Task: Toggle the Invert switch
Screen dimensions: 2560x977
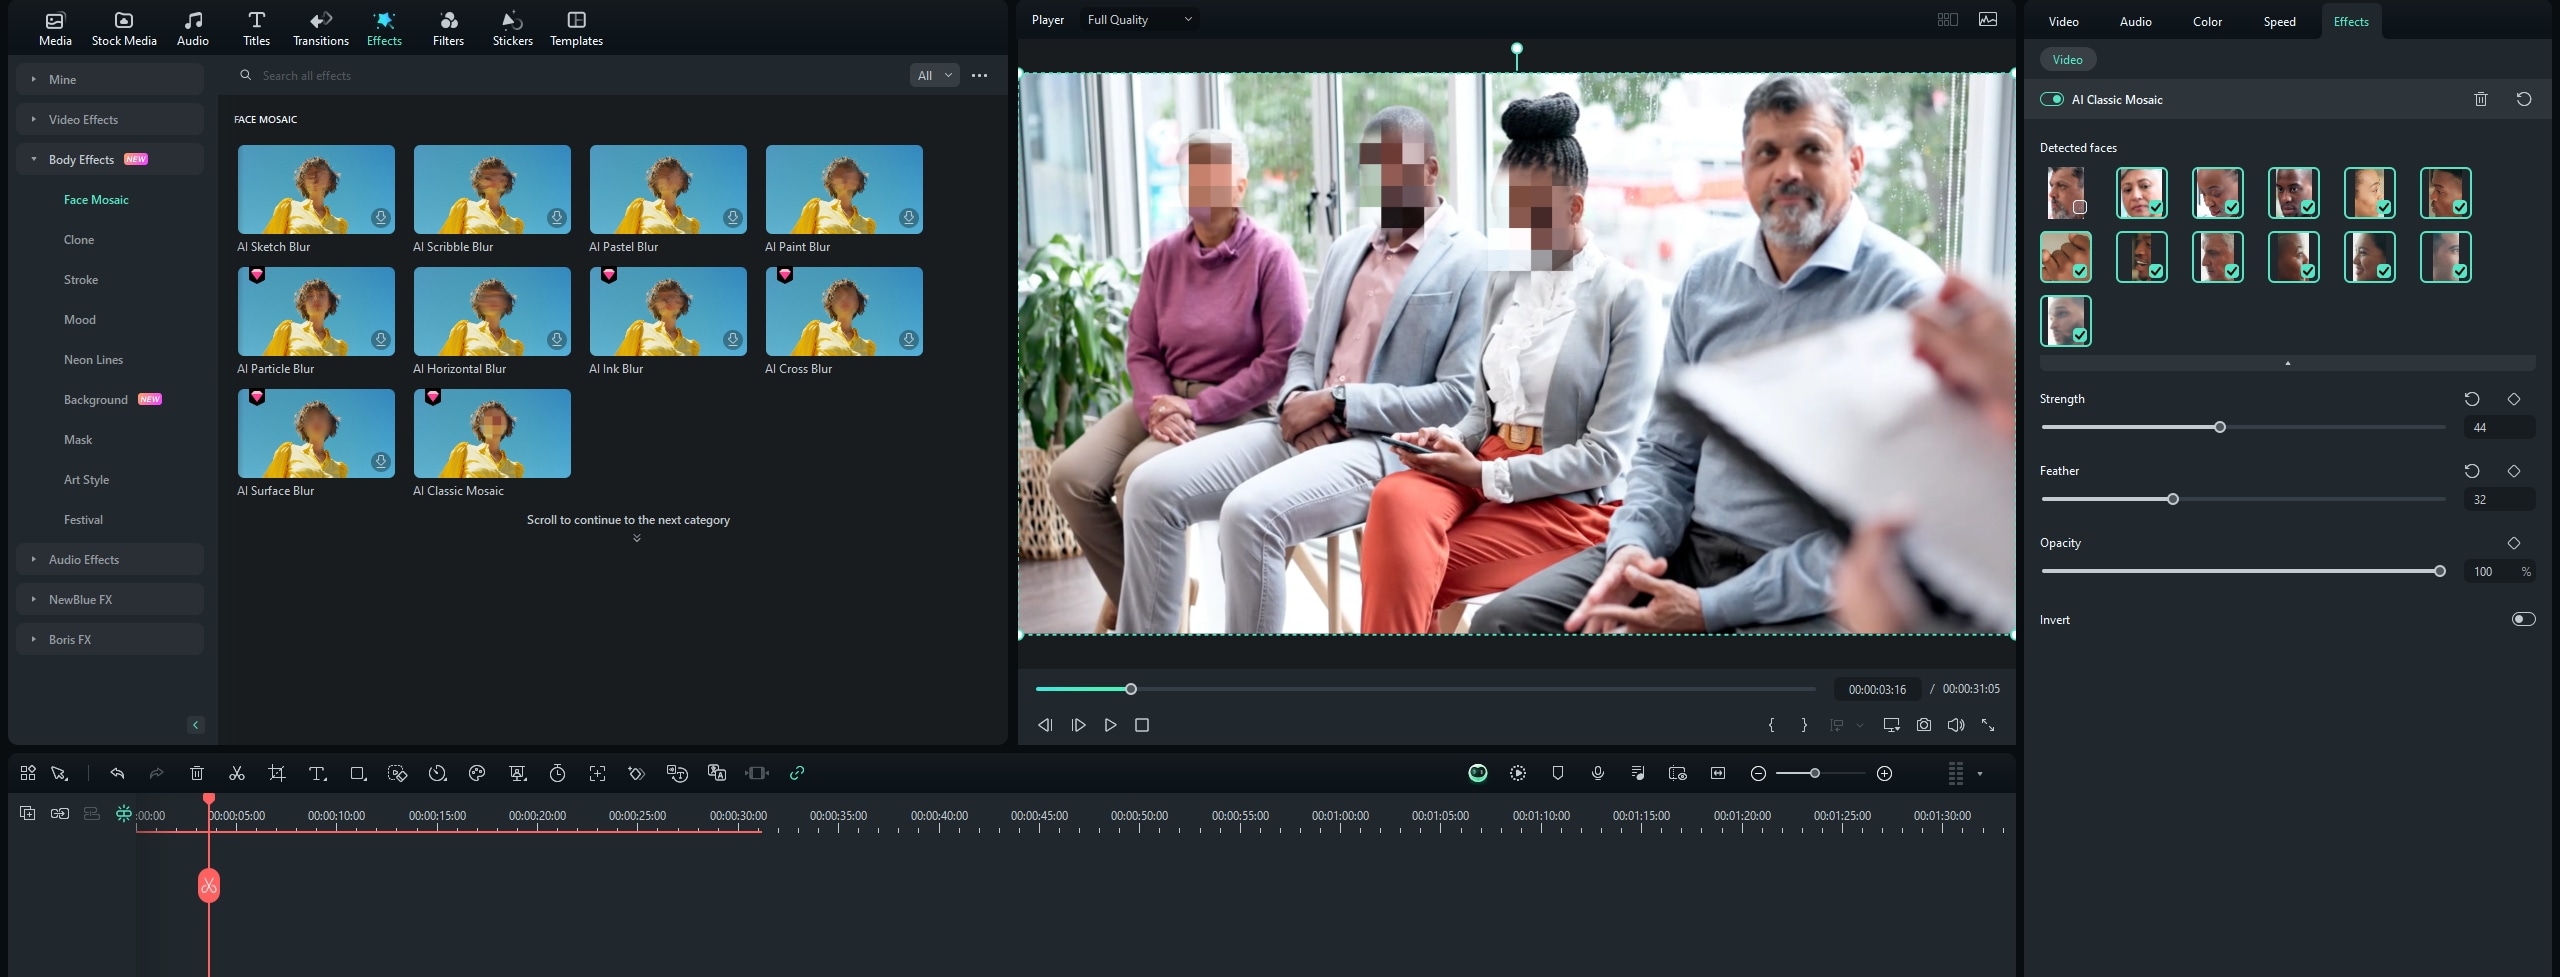Action: (x=2523, y=619)
